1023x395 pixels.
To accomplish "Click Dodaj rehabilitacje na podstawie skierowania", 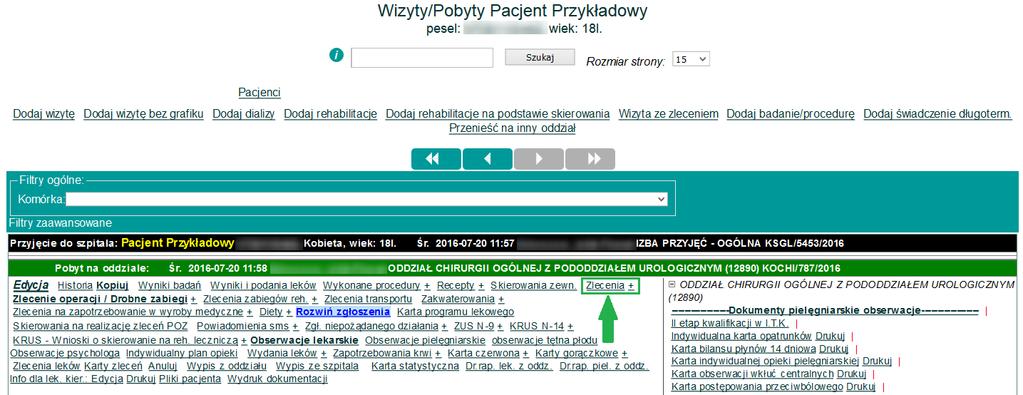I will click(498, 114).
